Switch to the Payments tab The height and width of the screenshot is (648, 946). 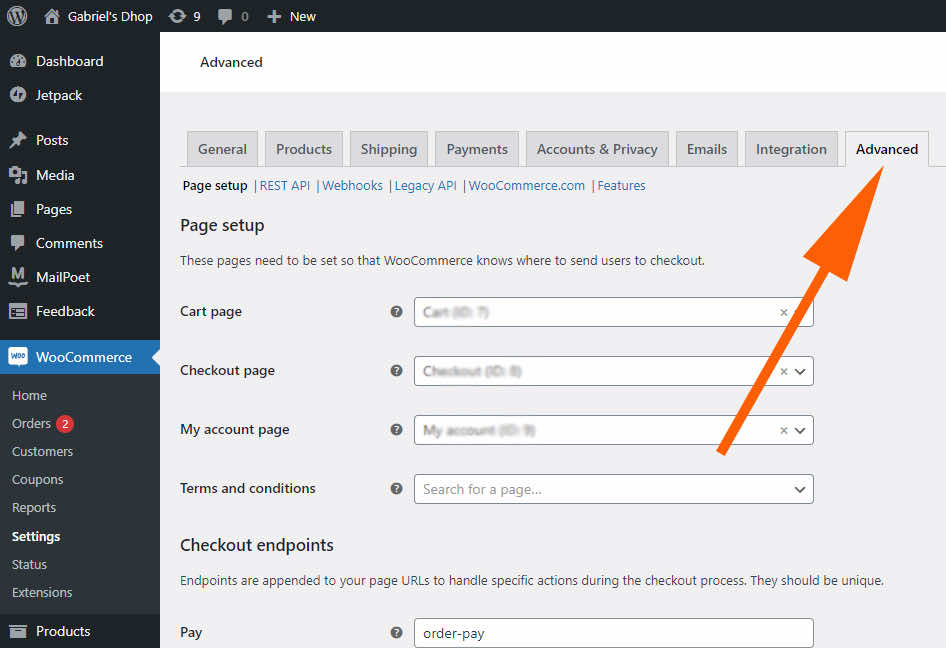tap(477, 149)
